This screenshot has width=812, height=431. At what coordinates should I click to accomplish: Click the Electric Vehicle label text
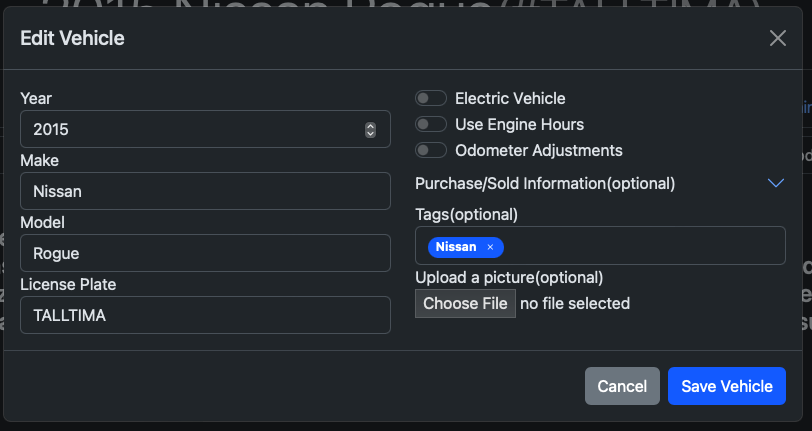(x=510, y=99)
